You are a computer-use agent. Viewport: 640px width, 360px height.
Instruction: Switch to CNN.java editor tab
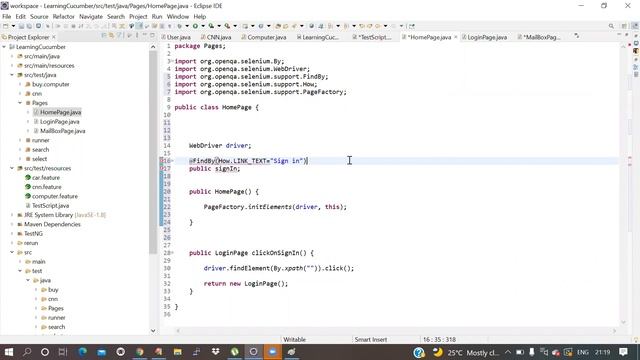216,37
